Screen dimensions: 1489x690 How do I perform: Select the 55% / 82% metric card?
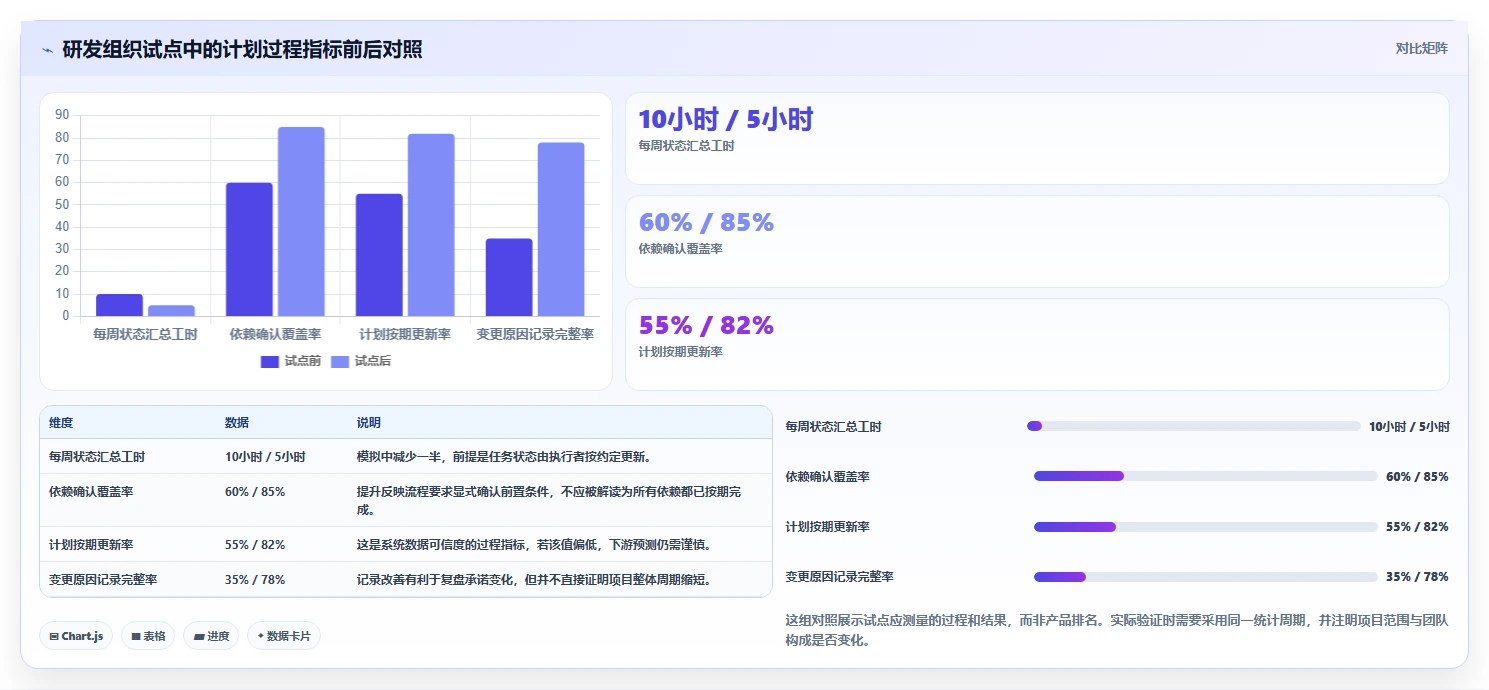(1037, 345)
